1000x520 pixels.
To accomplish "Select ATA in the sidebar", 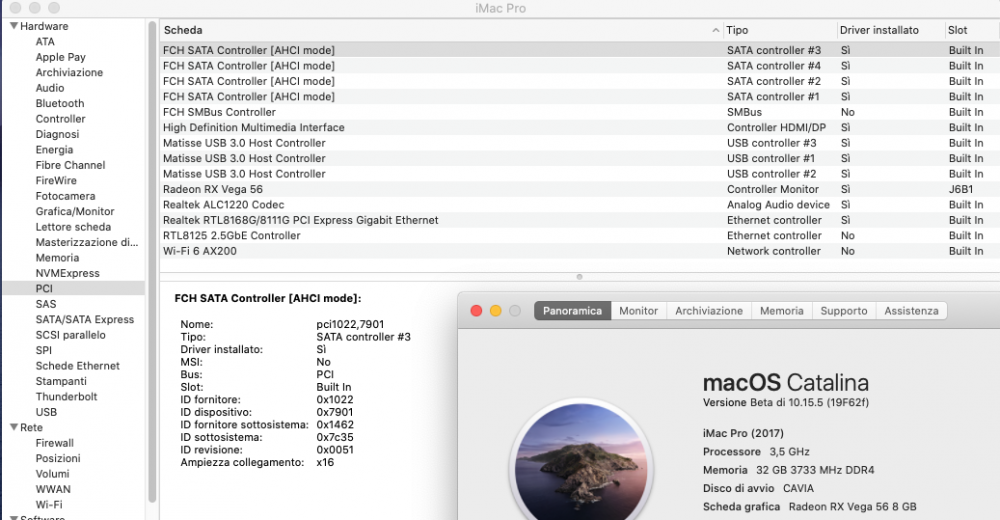I will coord(45,41).
